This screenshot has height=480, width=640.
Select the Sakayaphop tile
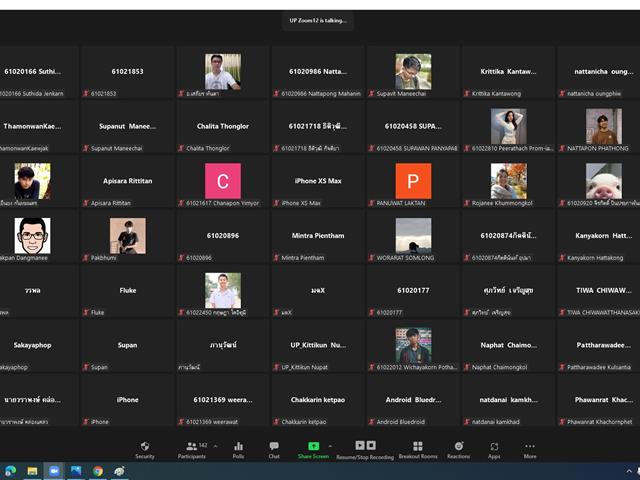[x=39, y=345]
